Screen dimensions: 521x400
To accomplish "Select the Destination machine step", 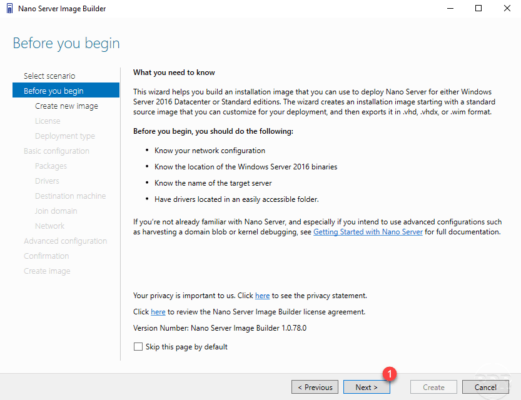I will (x=70, y=196).
